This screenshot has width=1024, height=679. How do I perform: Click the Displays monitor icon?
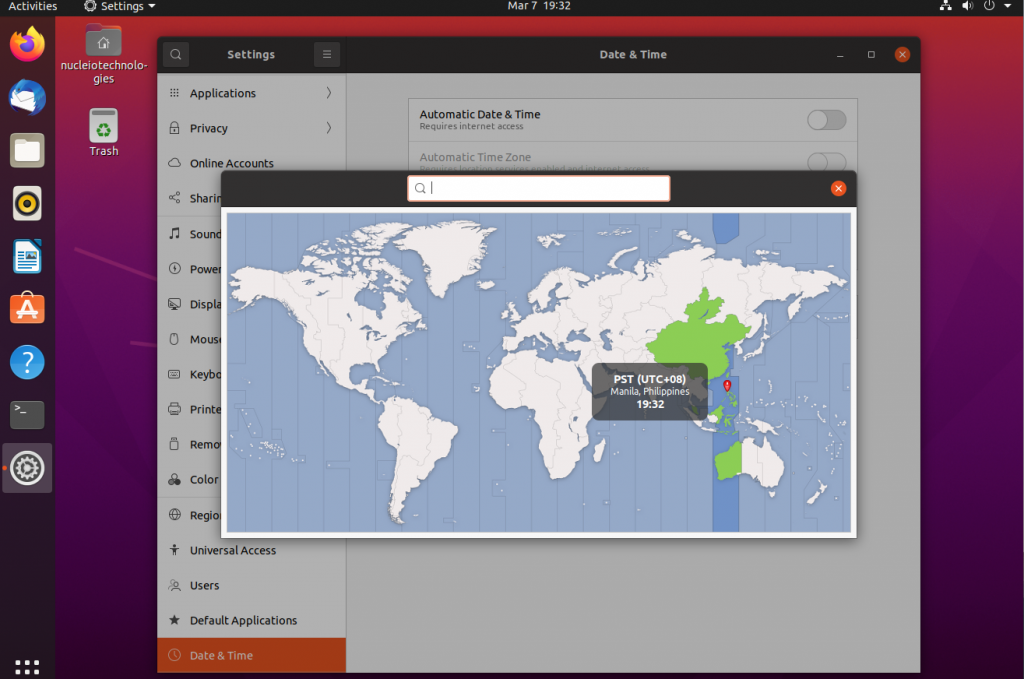[x=174, y=304]
